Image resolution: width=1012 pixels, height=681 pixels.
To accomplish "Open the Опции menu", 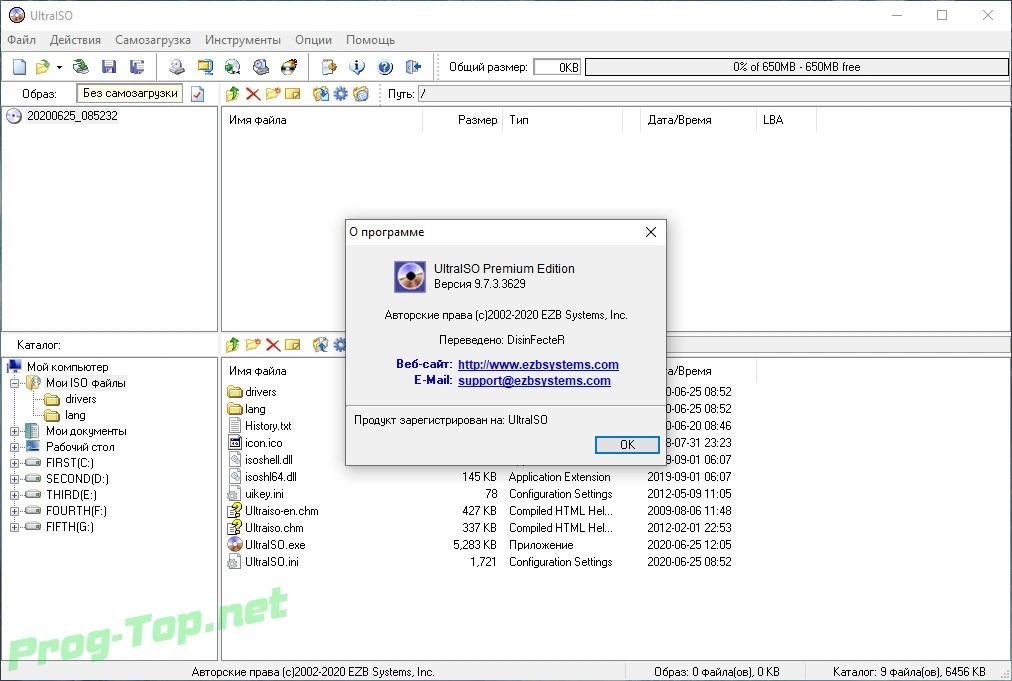I will coord(314,40).
